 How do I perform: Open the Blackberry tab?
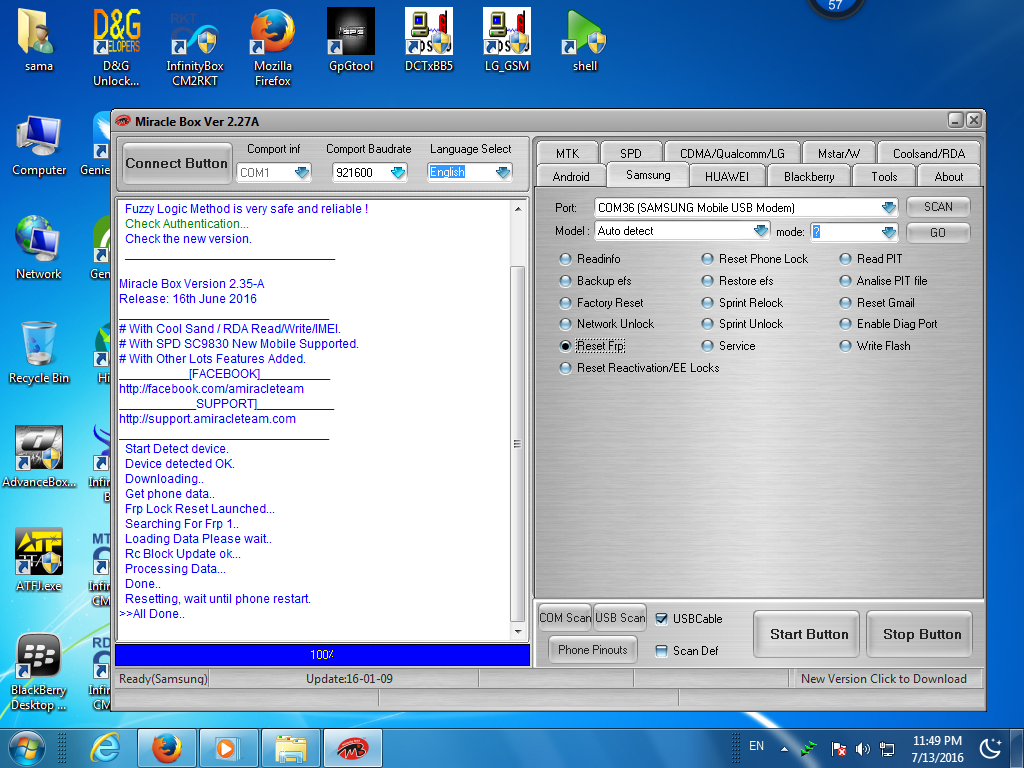tap(809, 177)
